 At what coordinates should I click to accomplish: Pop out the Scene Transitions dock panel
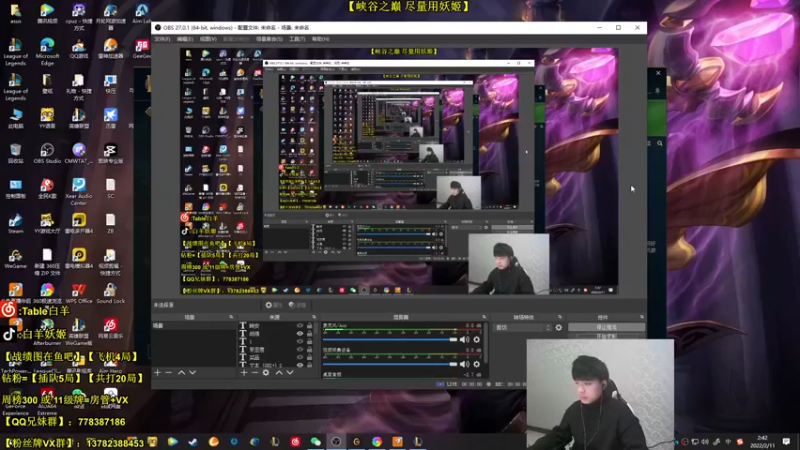[x=560, y=317]
